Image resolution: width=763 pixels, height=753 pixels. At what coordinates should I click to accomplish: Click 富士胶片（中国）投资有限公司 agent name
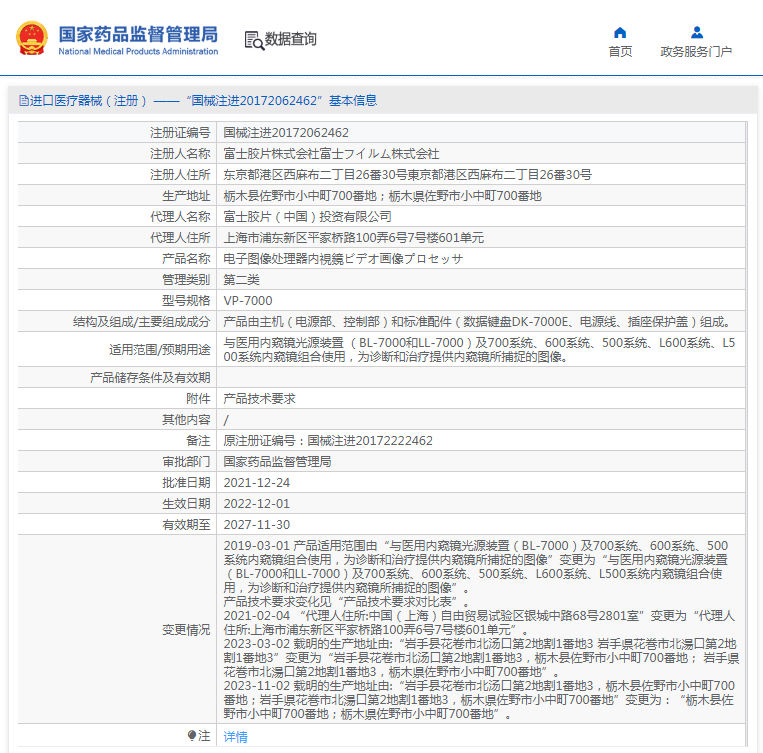point(308,217)
